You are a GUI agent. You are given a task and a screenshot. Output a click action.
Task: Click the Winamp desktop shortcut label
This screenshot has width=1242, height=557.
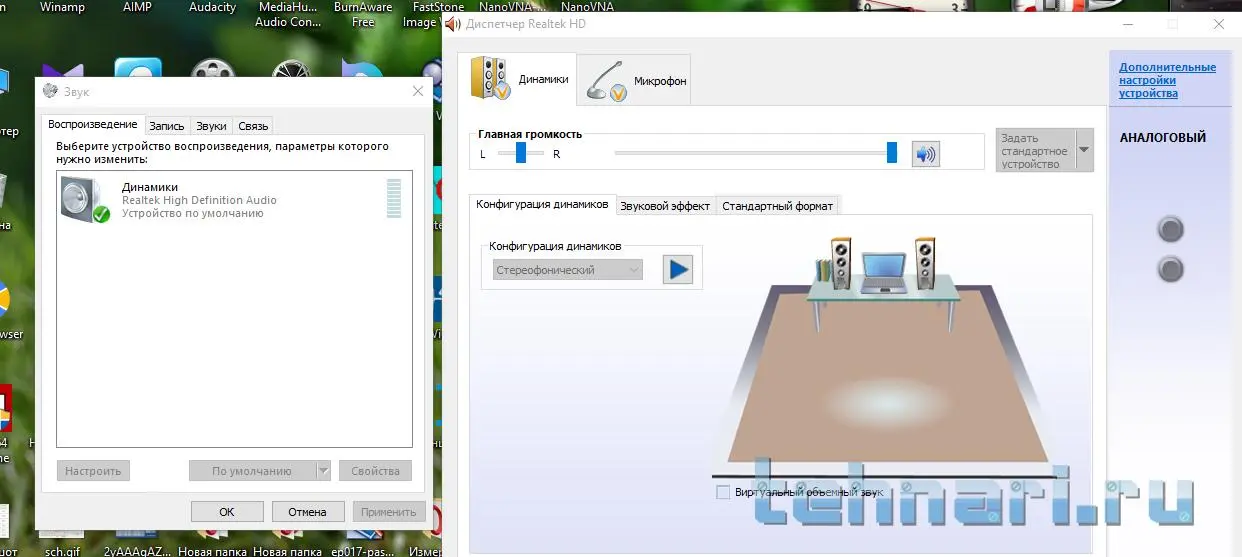pos(62,7)
